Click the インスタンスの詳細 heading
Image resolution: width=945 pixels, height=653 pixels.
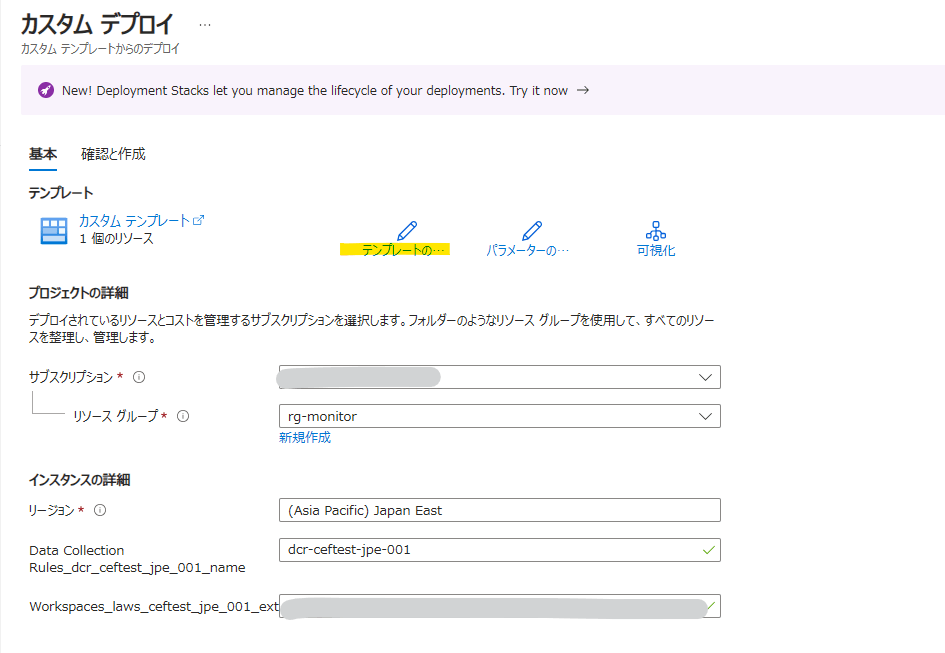(80, 480)
